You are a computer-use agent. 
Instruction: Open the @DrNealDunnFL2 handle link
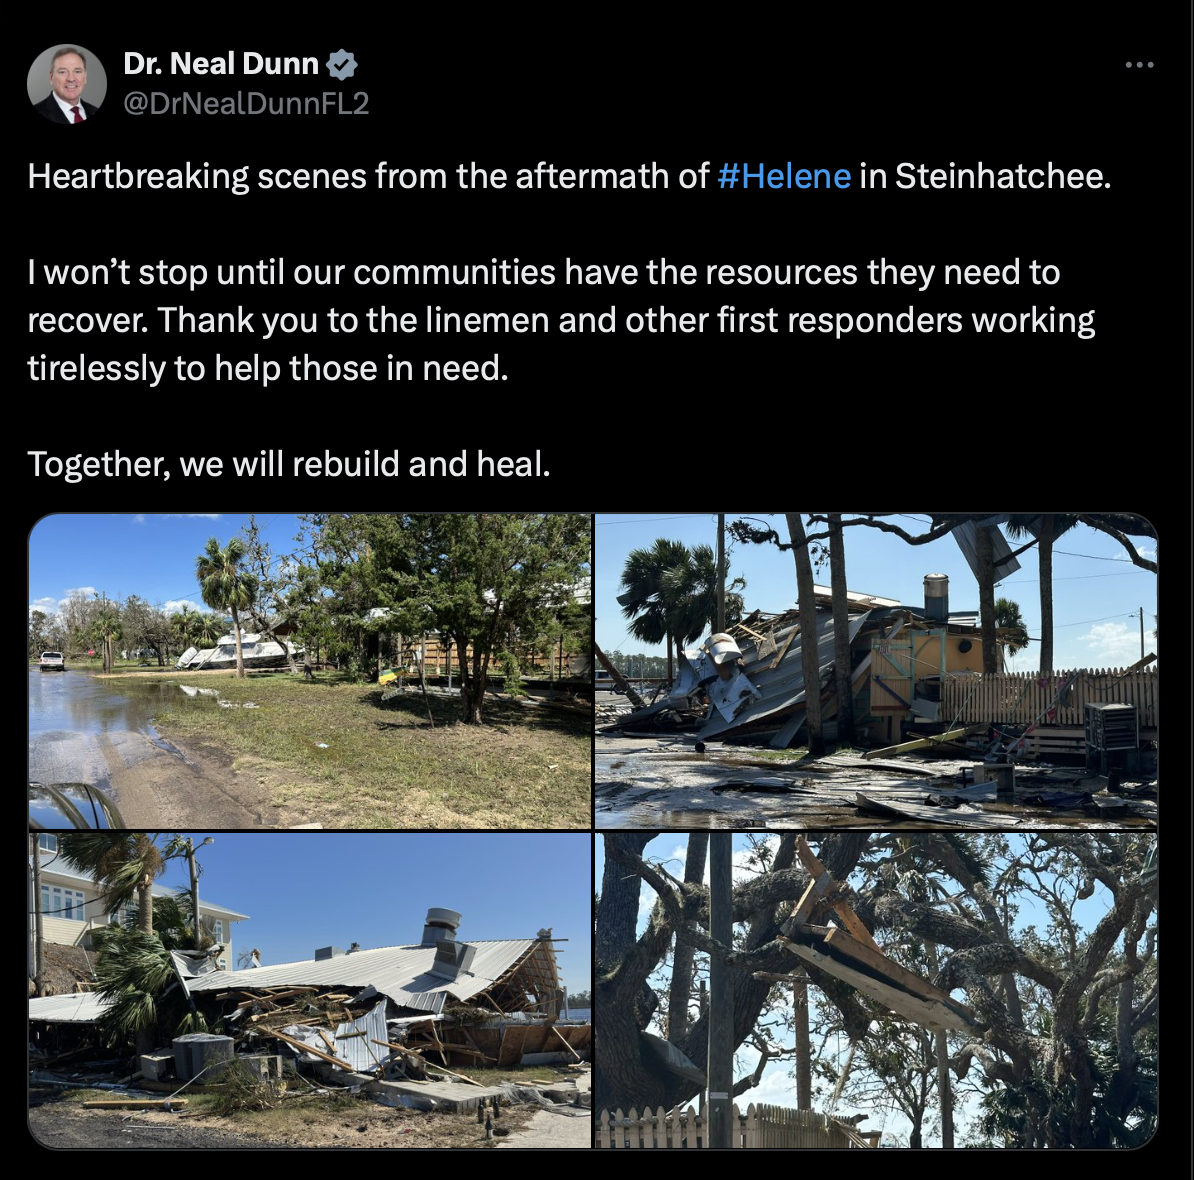tap(246, 104)
